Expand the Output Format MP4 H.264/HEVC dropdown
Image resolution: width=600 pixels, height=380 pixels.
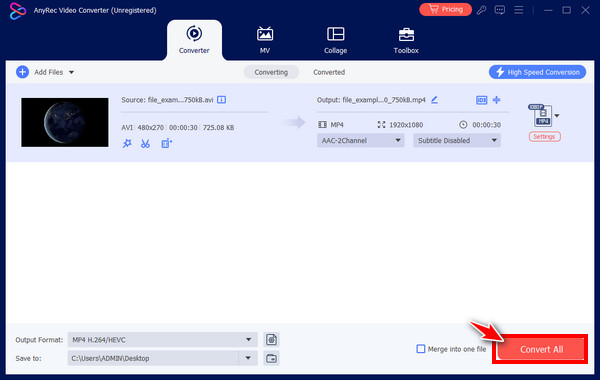pos(162,339)
